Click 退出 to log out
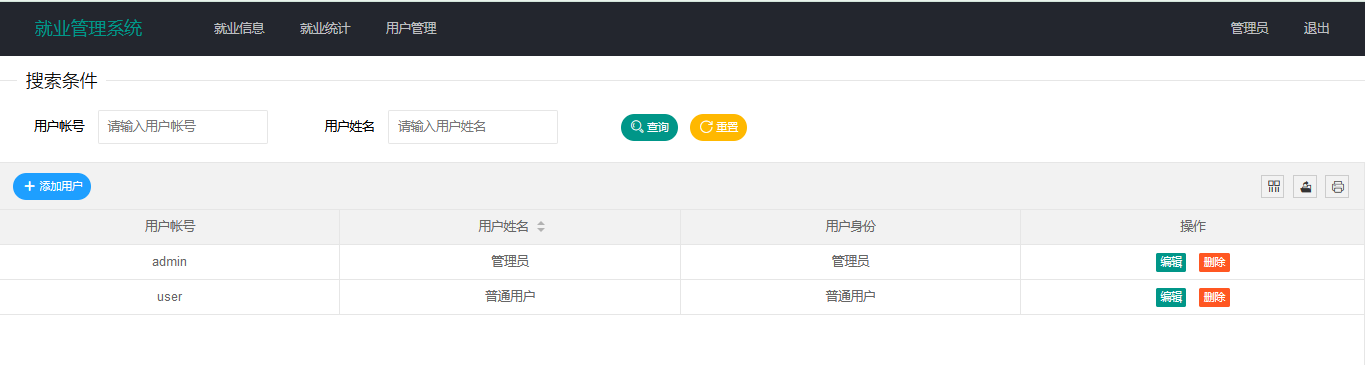Screen dimensions: 1365x365 point(1317,28)
